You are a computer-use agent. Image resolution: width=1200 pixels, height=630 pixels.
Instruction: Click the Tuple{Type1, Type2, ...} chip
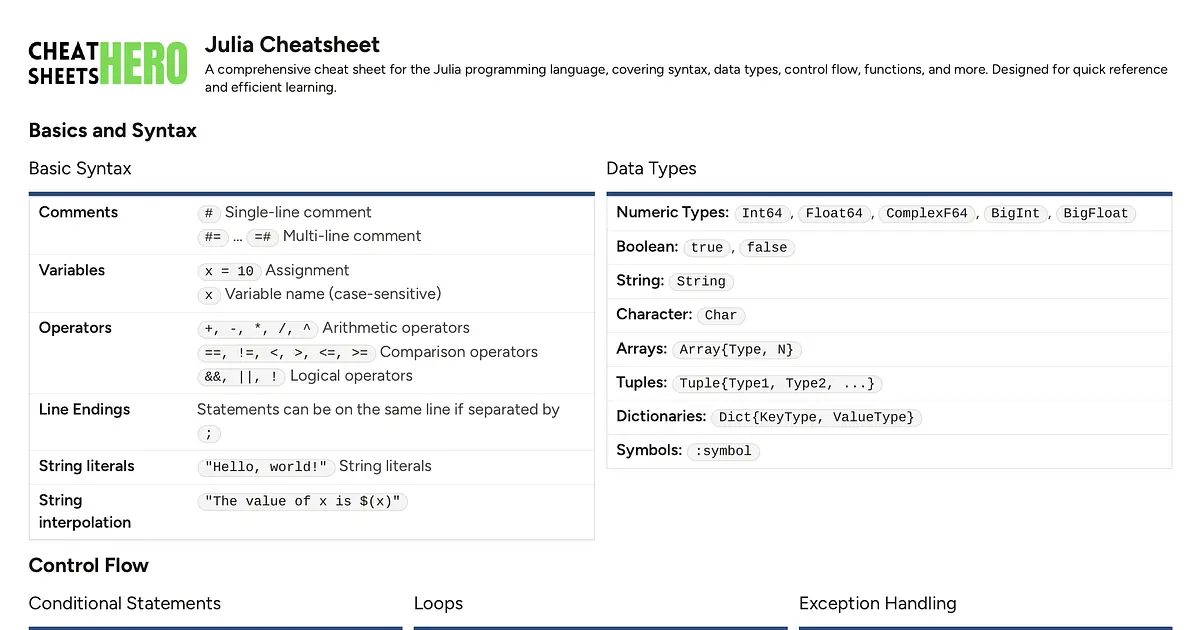777,383
